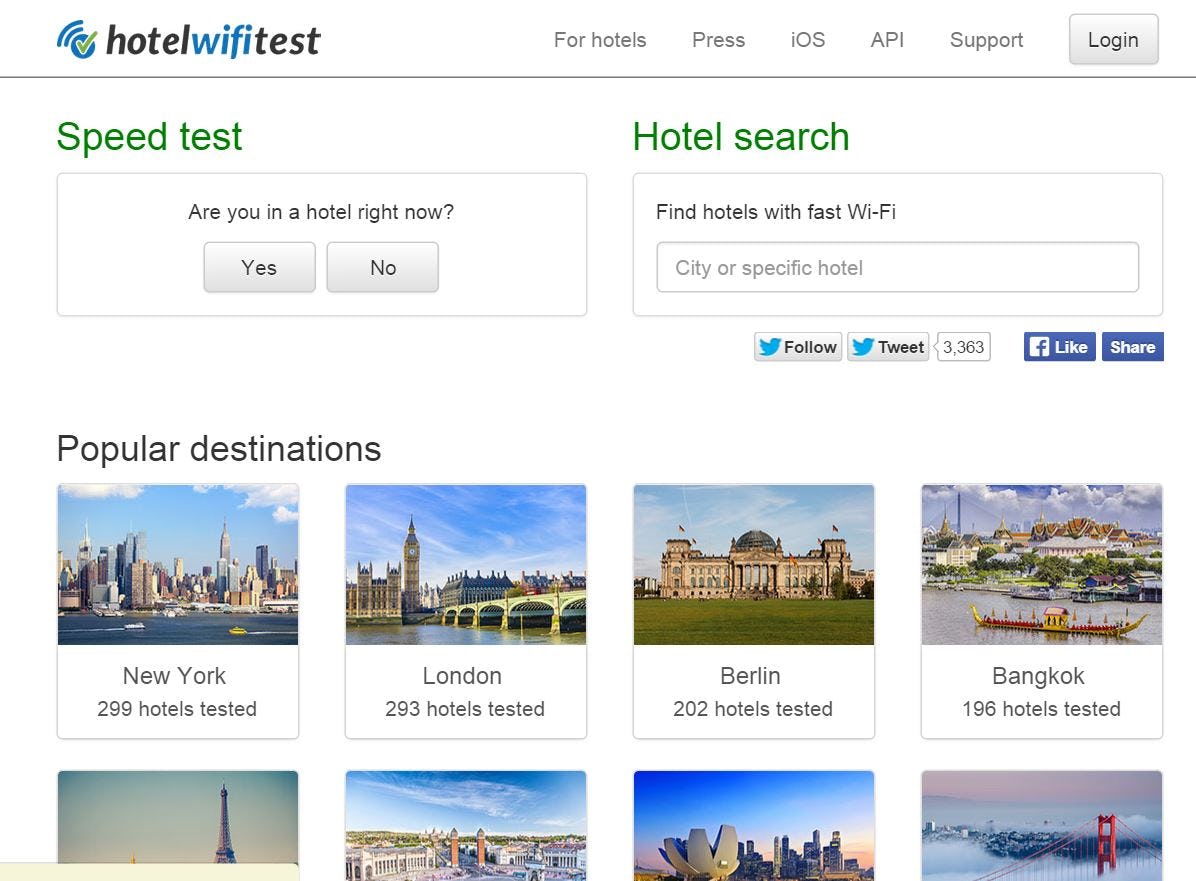Screen dimensions: 1196x881
Task: Open the API documentation link
Action: pos(886,40)
